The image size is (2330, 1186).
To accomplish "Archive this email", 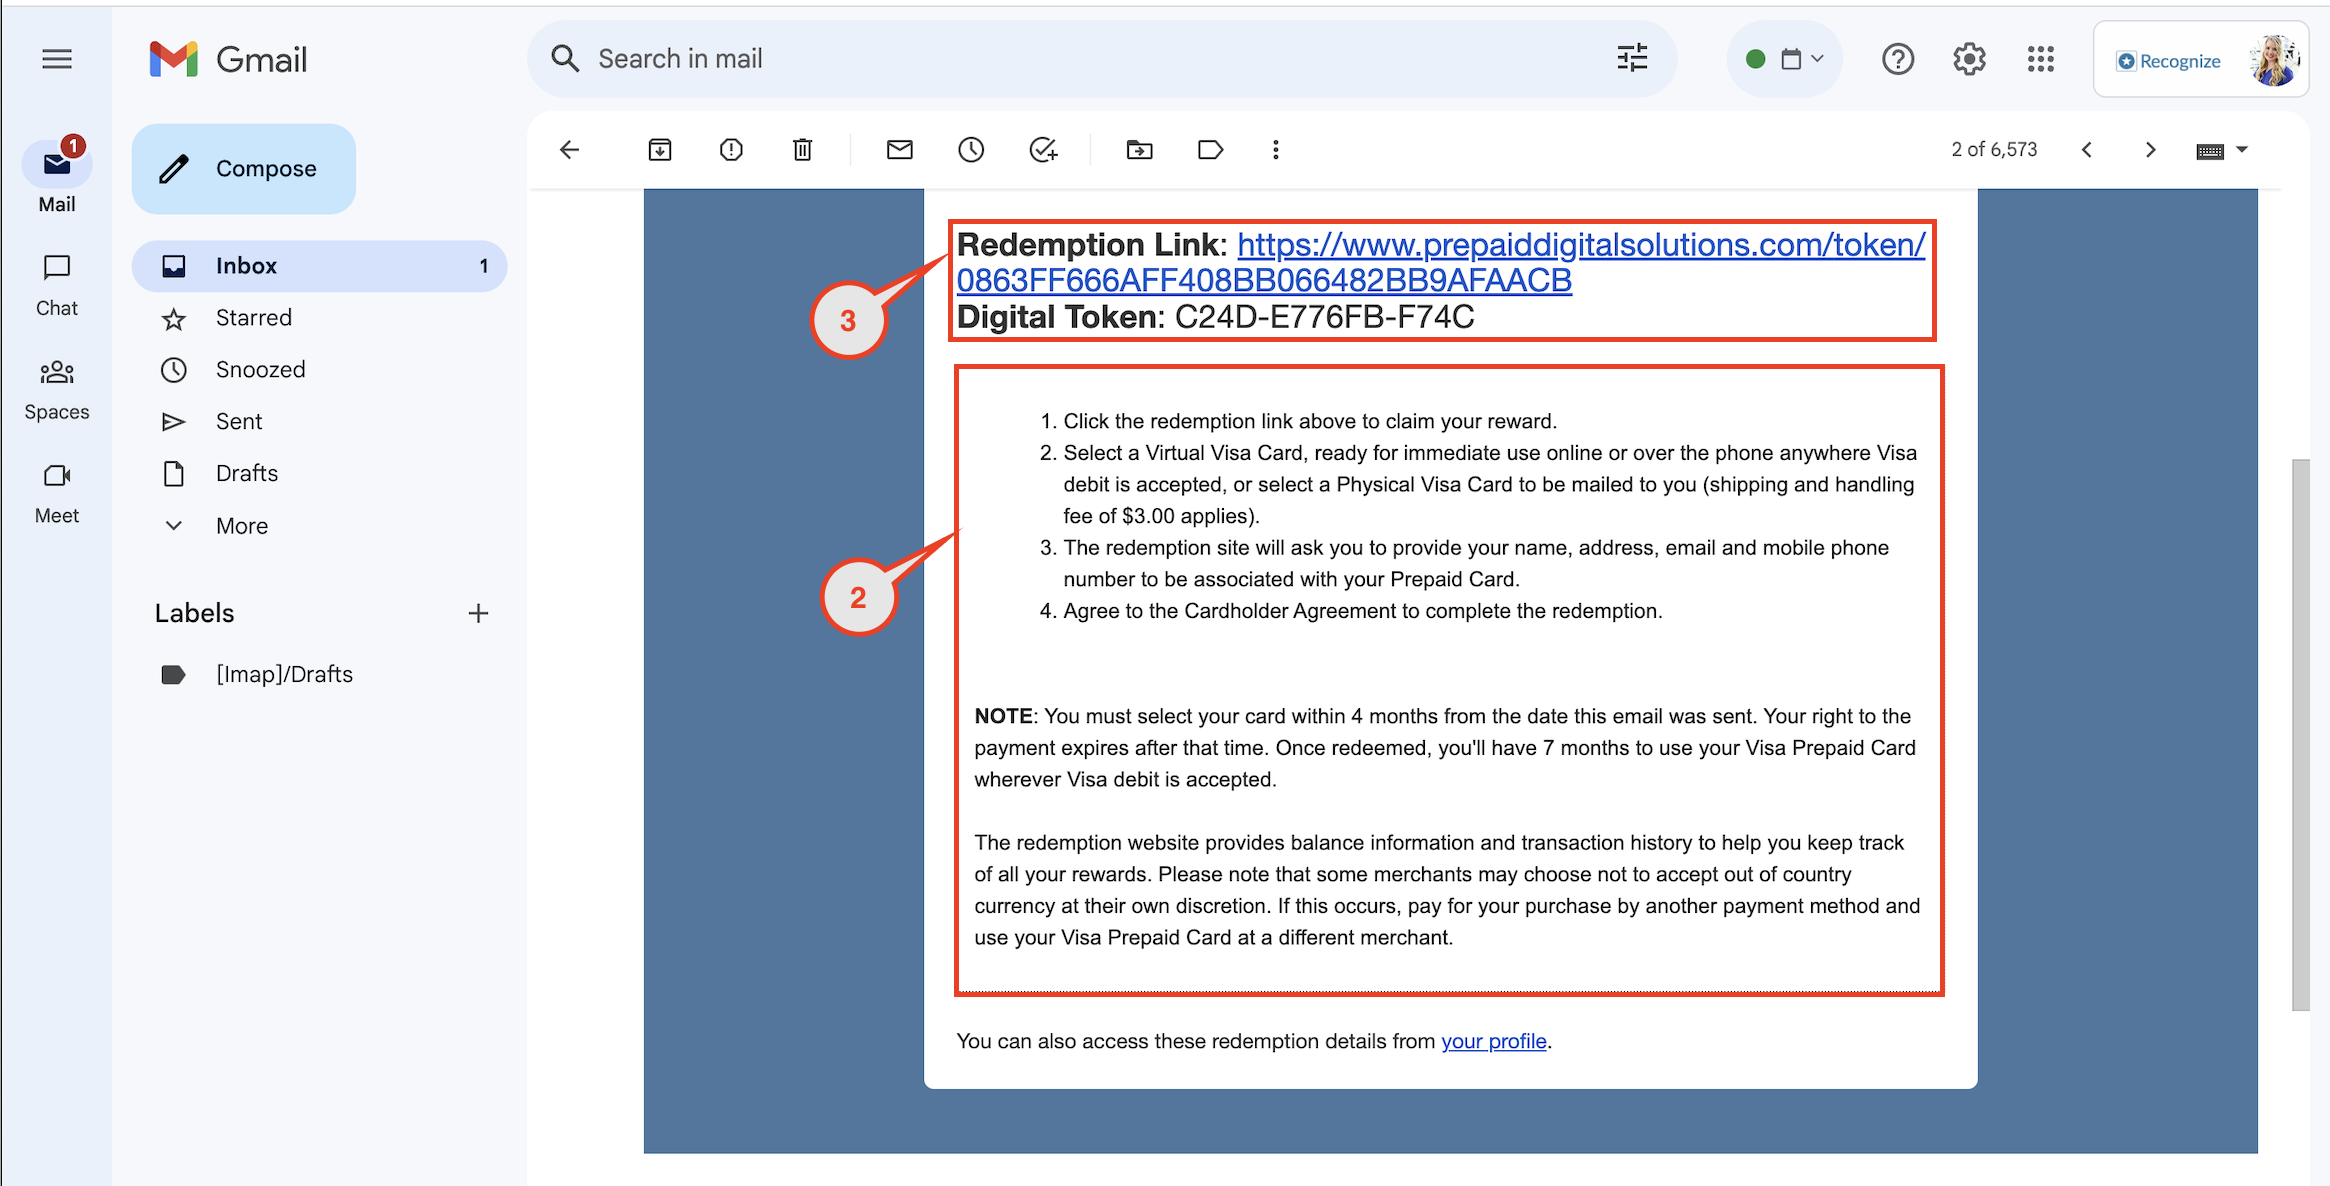I will click(660, 150).
